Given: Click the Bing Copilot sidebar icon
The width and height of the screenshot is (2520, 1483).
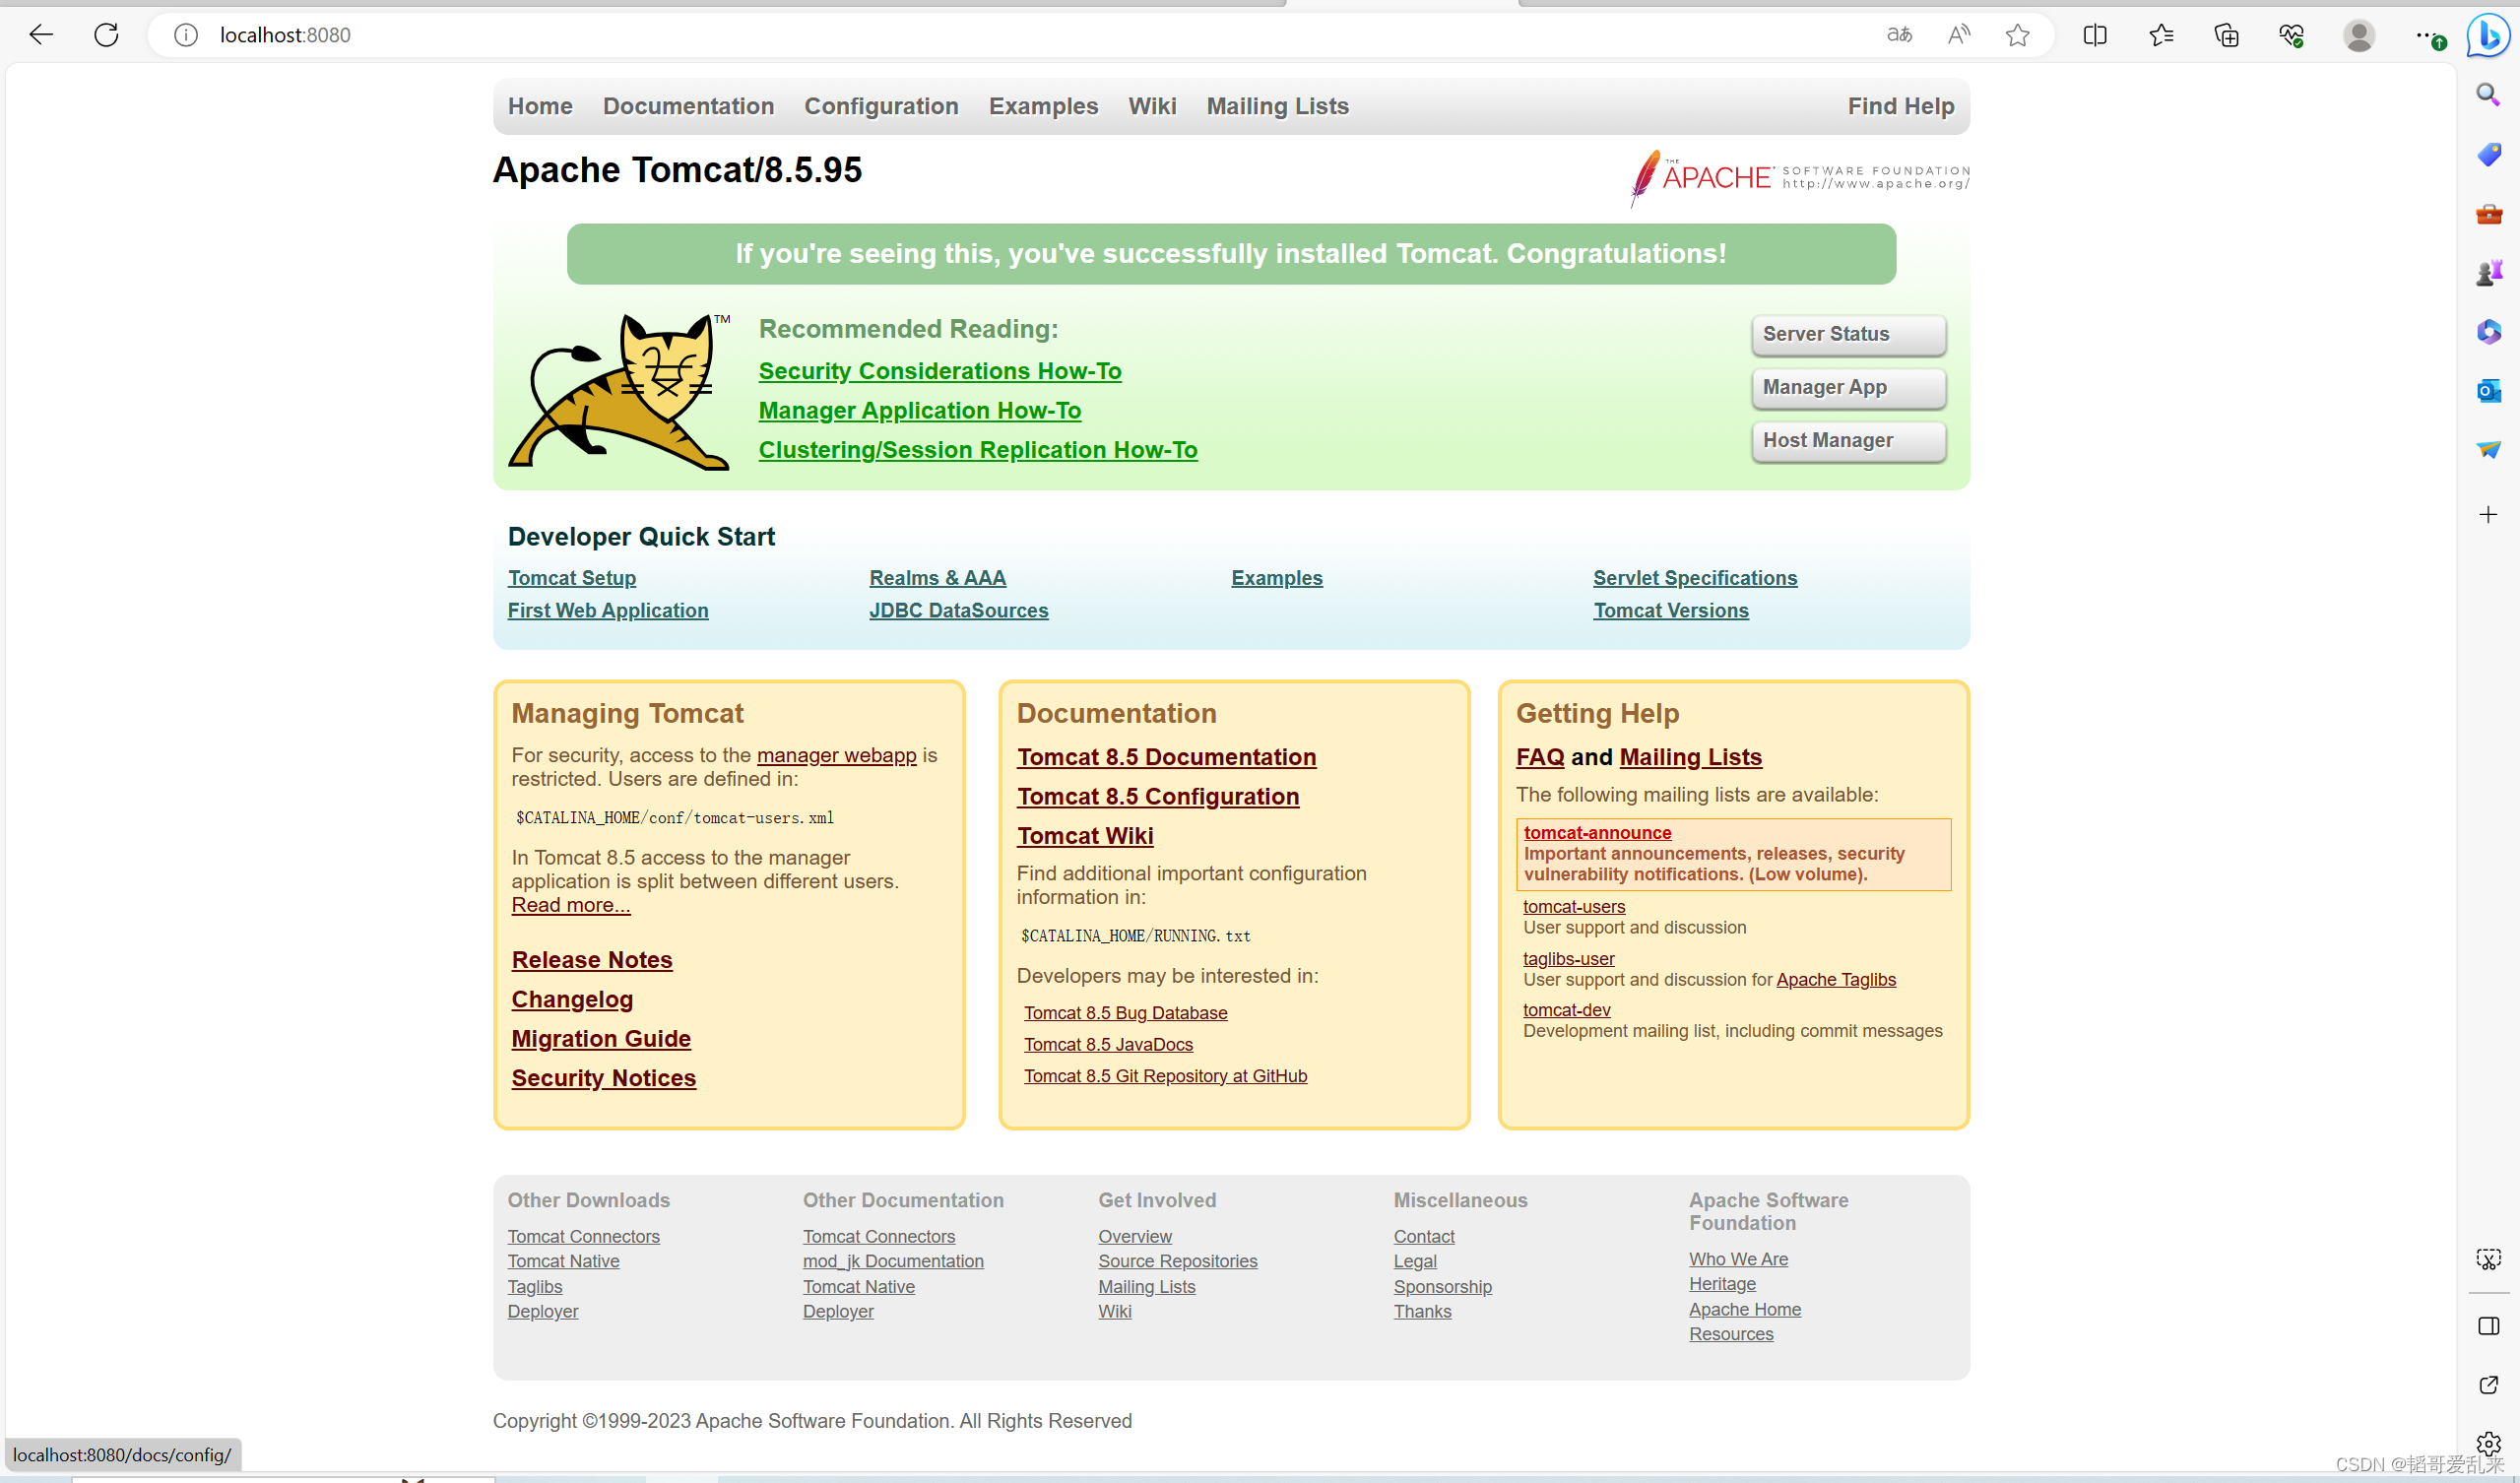Looking at the screenshot, I should tap(2488, 37).
